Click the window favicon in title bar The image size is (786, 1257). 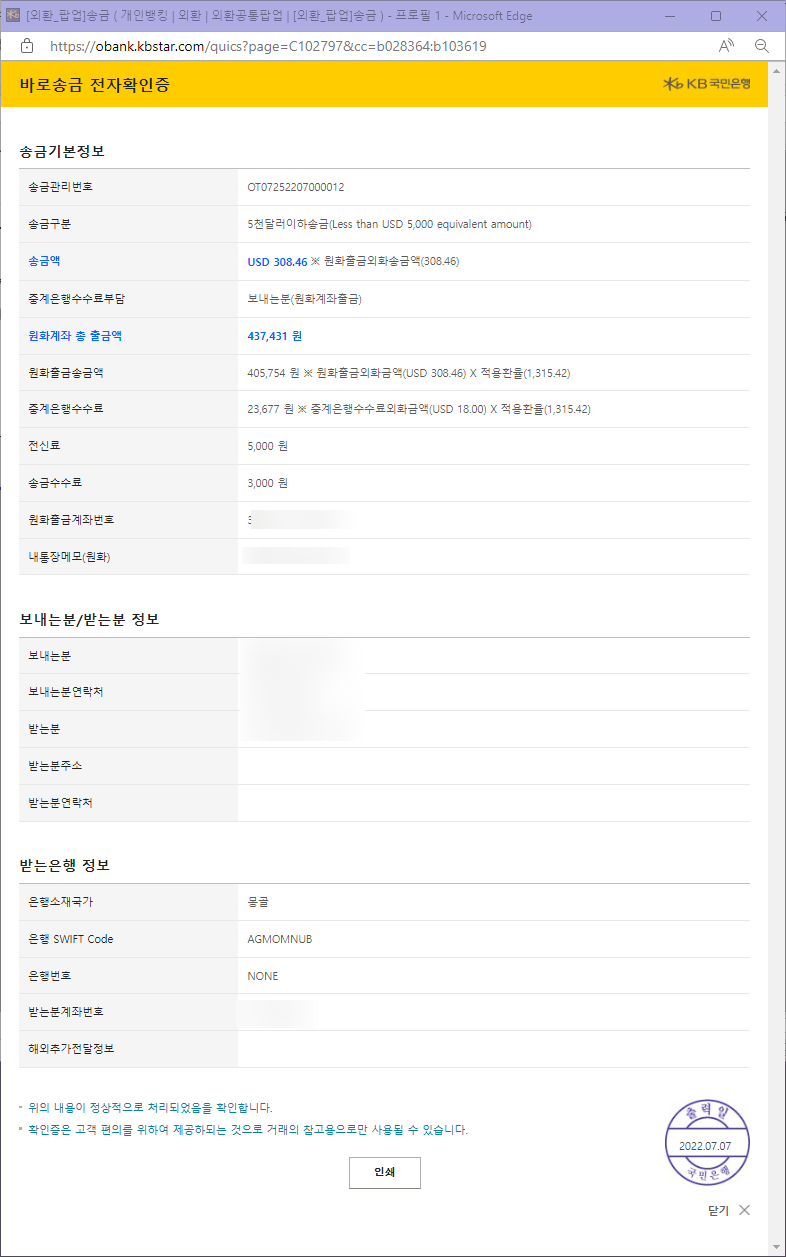14,16
